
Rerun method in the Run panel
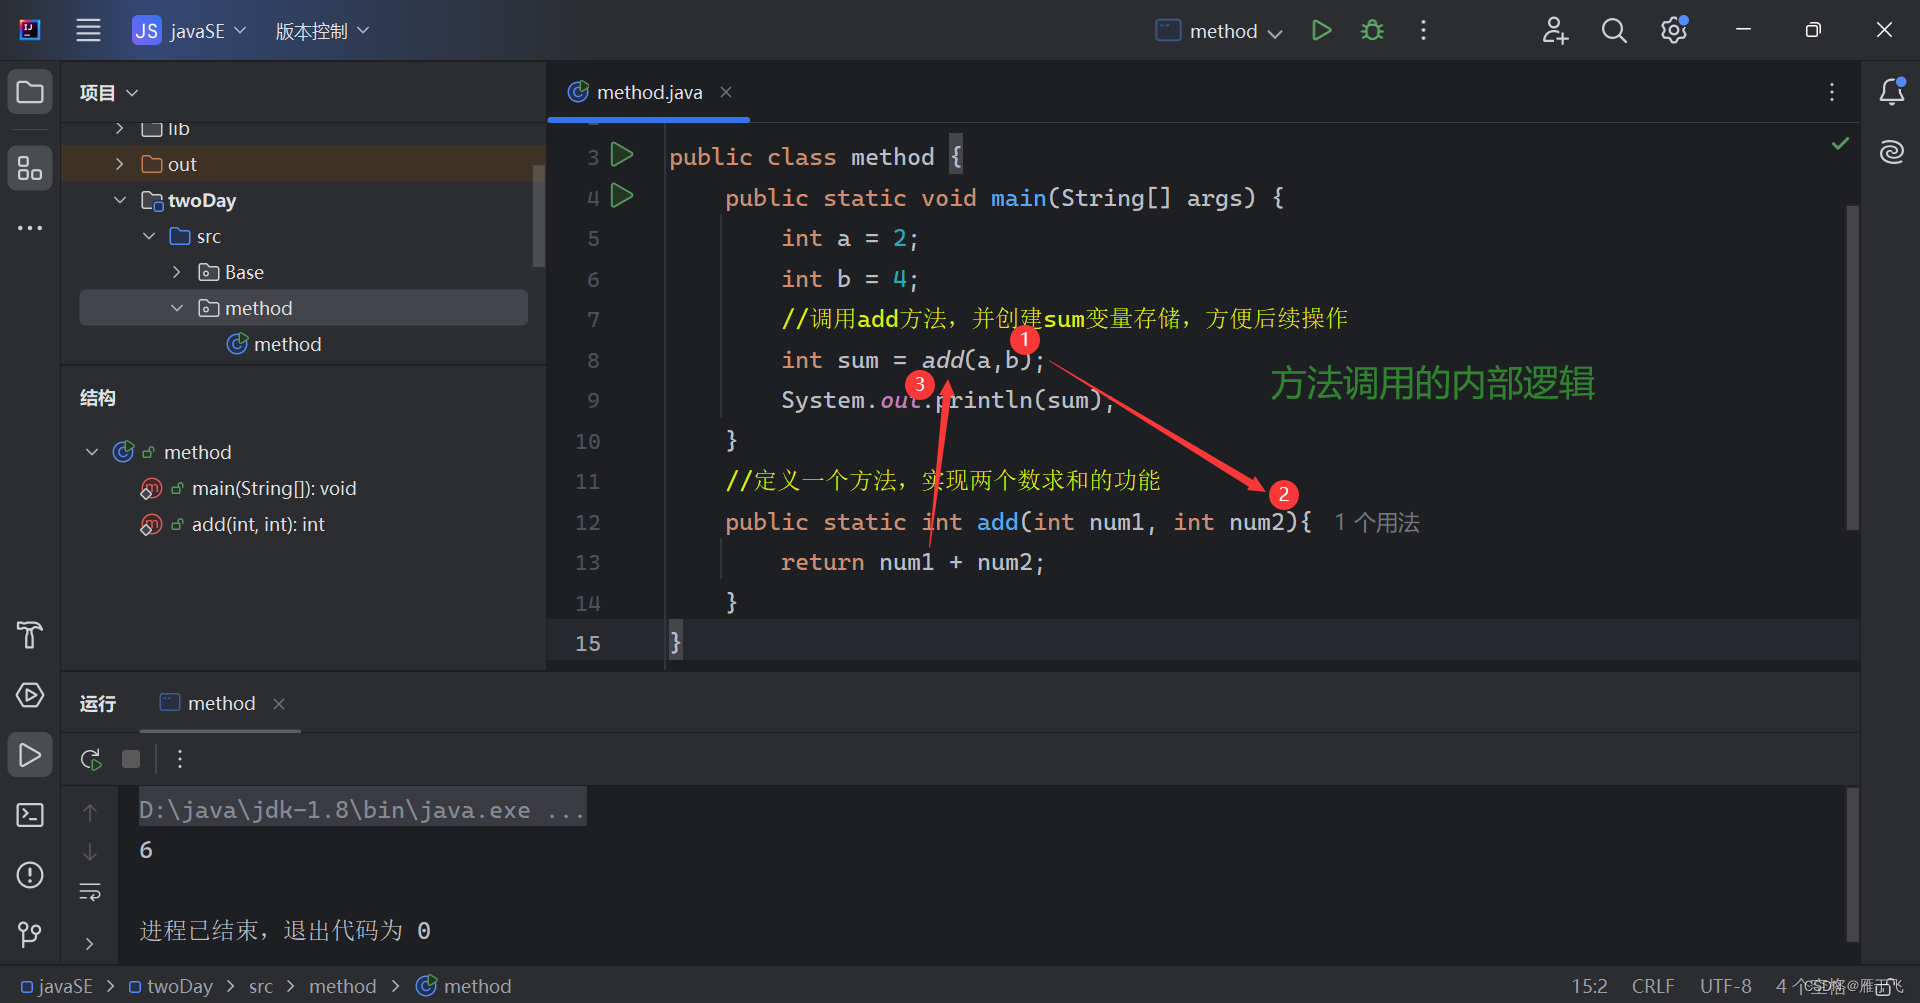[91, 759]
